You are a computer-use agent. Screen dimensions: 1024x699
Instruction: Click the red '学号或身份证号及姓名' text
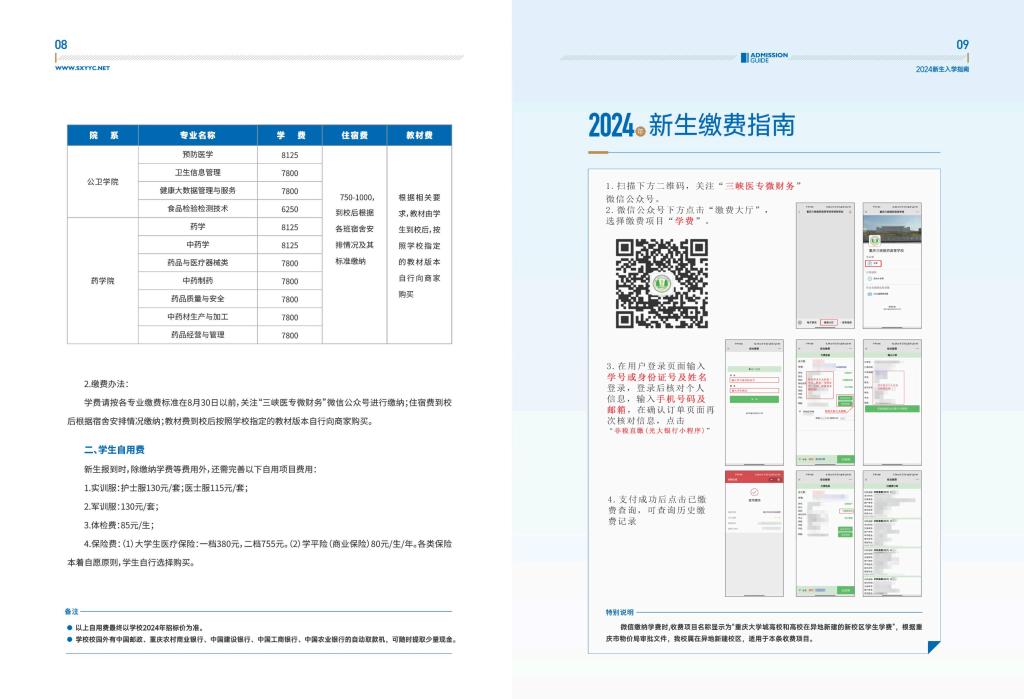pos(657,378)
